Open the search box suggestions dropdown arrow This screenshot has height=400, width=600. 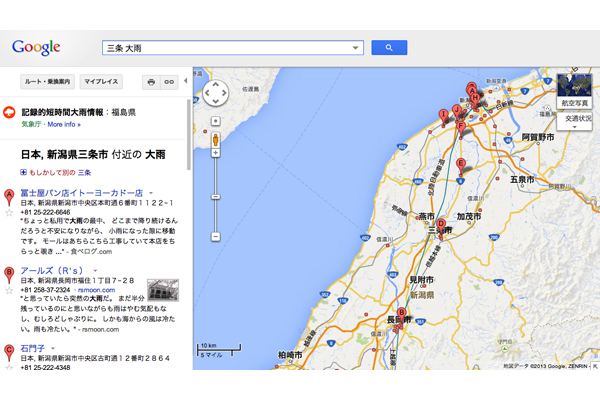pos(356,47)
